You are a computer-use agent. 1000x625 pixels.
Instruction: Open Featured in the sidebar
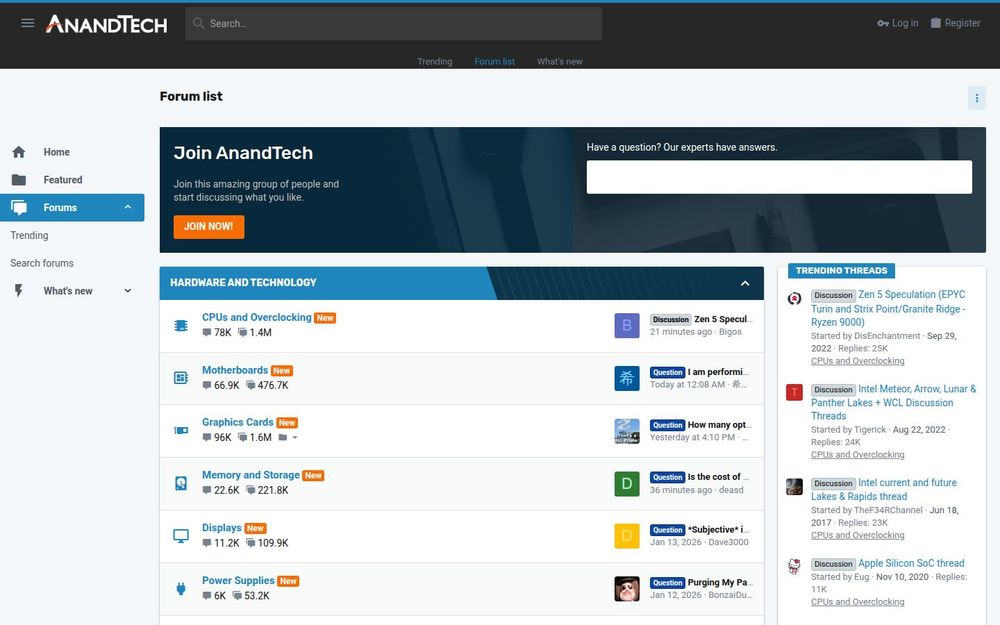(62, 180)
